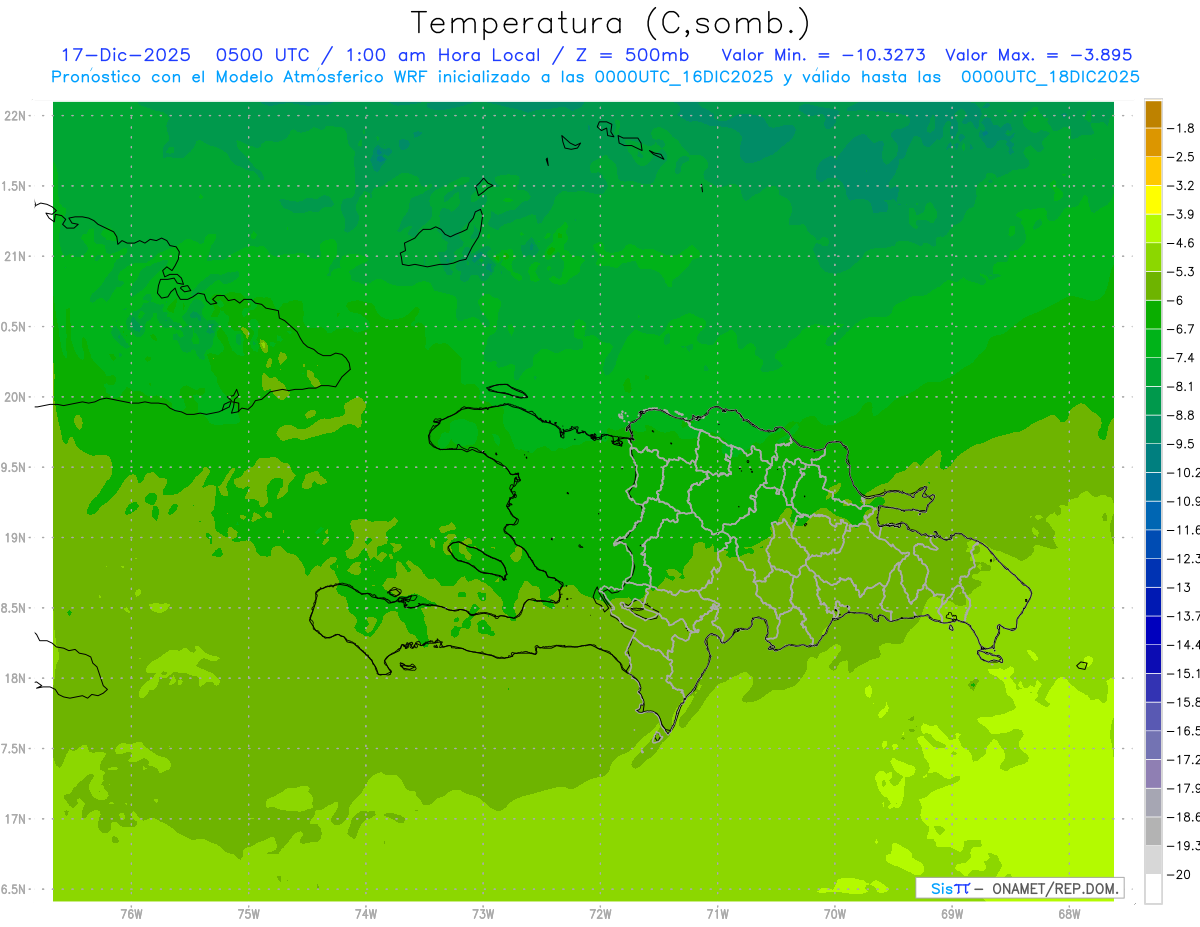Pick the lime swatch between -3.9 and -4.6

(x=1153, y=229)
